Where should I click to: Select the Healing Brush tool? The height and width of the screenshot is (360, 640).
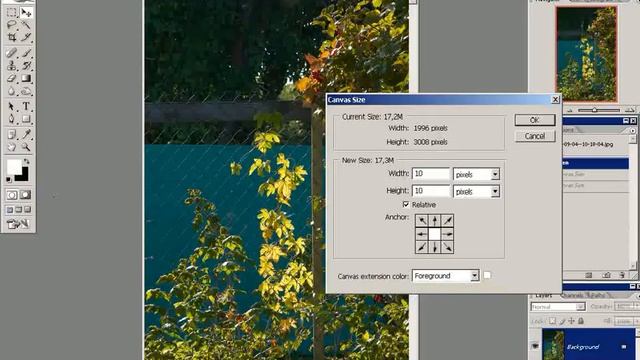click(x=12, y=53)
